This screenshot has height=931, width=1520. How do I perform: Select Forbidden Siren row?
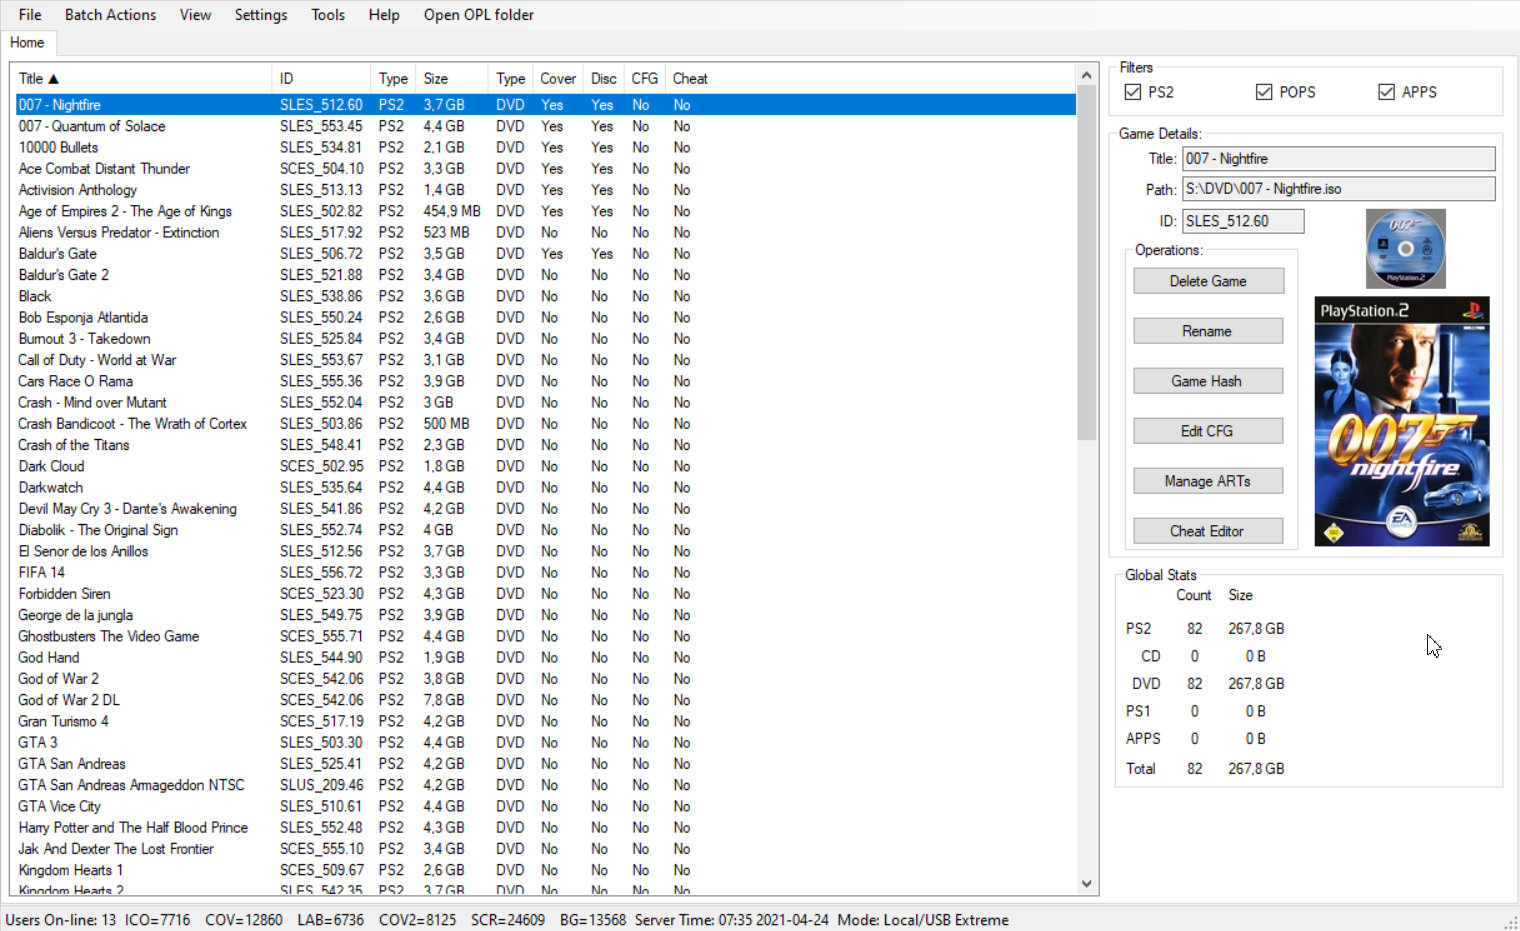545,594
